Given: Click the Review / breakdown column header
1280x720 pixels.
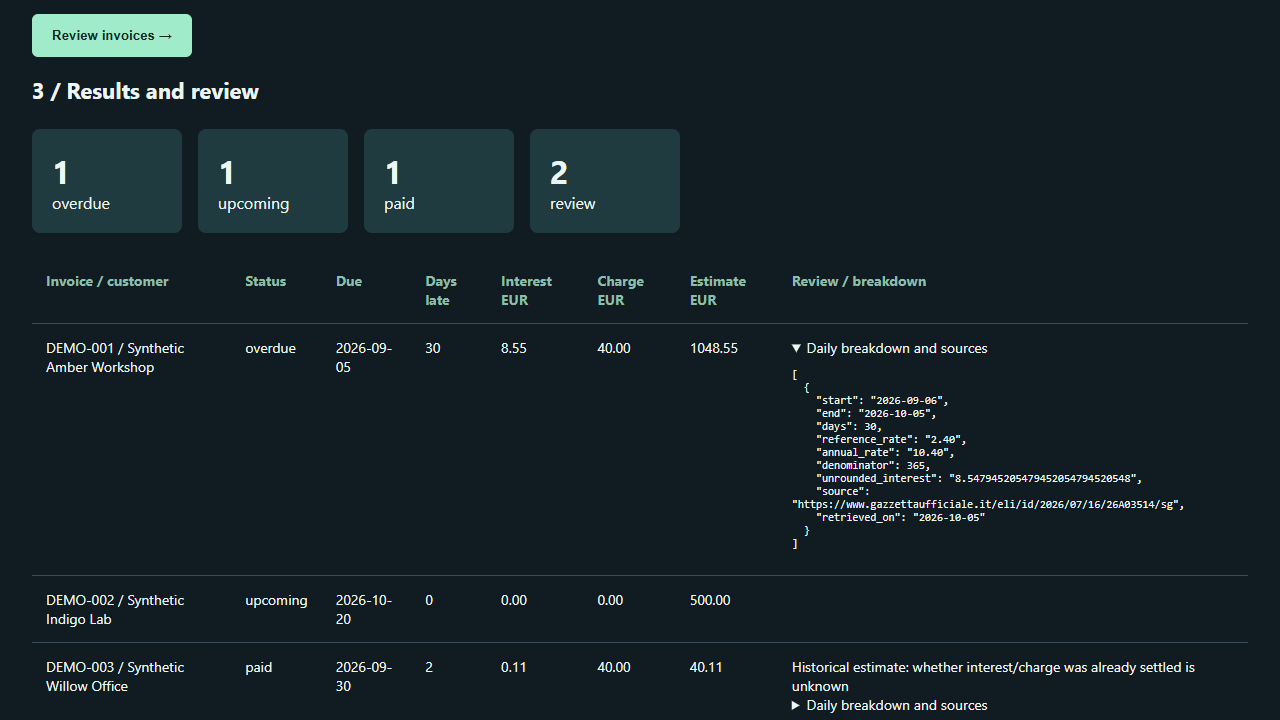Looking at the screenshot, I should point(859,282).
